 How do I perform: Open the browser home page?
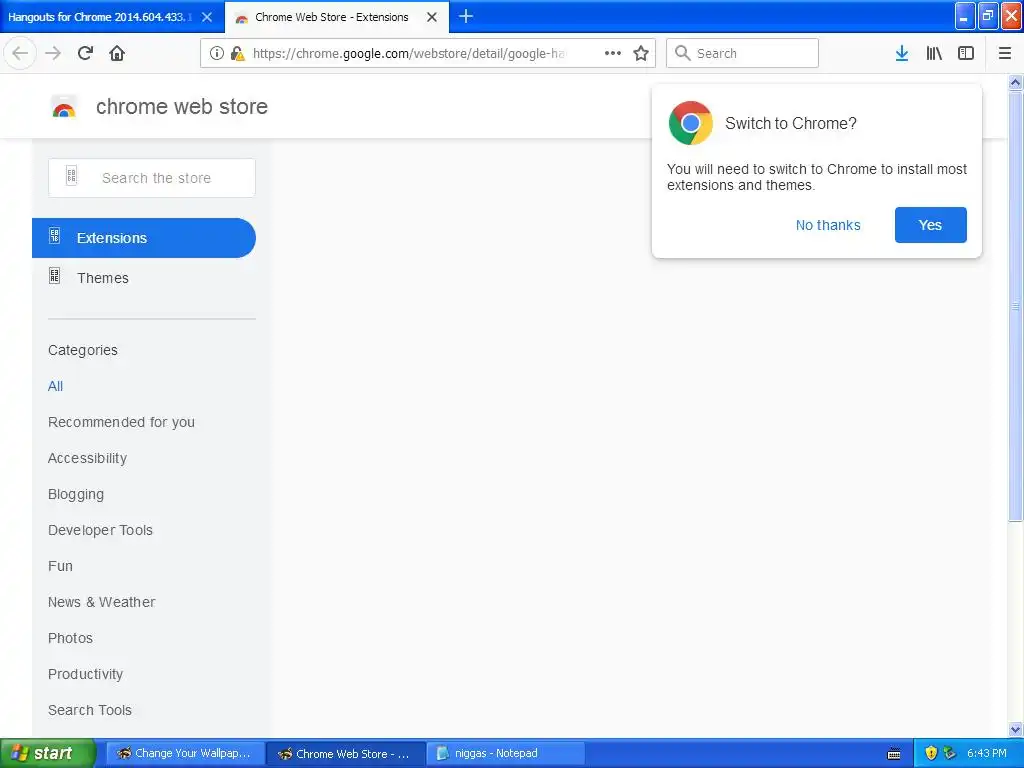point(117,53)
